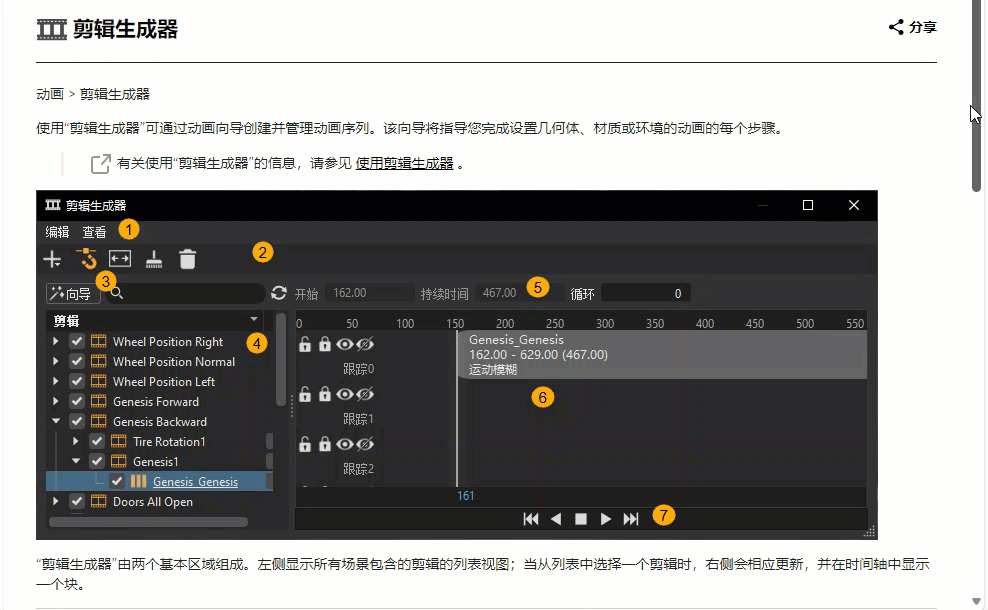The width and height of the screenshot is (988, 610).
Task: Click the closed padlock on track 跟踪2
Action: pos(325,444)
